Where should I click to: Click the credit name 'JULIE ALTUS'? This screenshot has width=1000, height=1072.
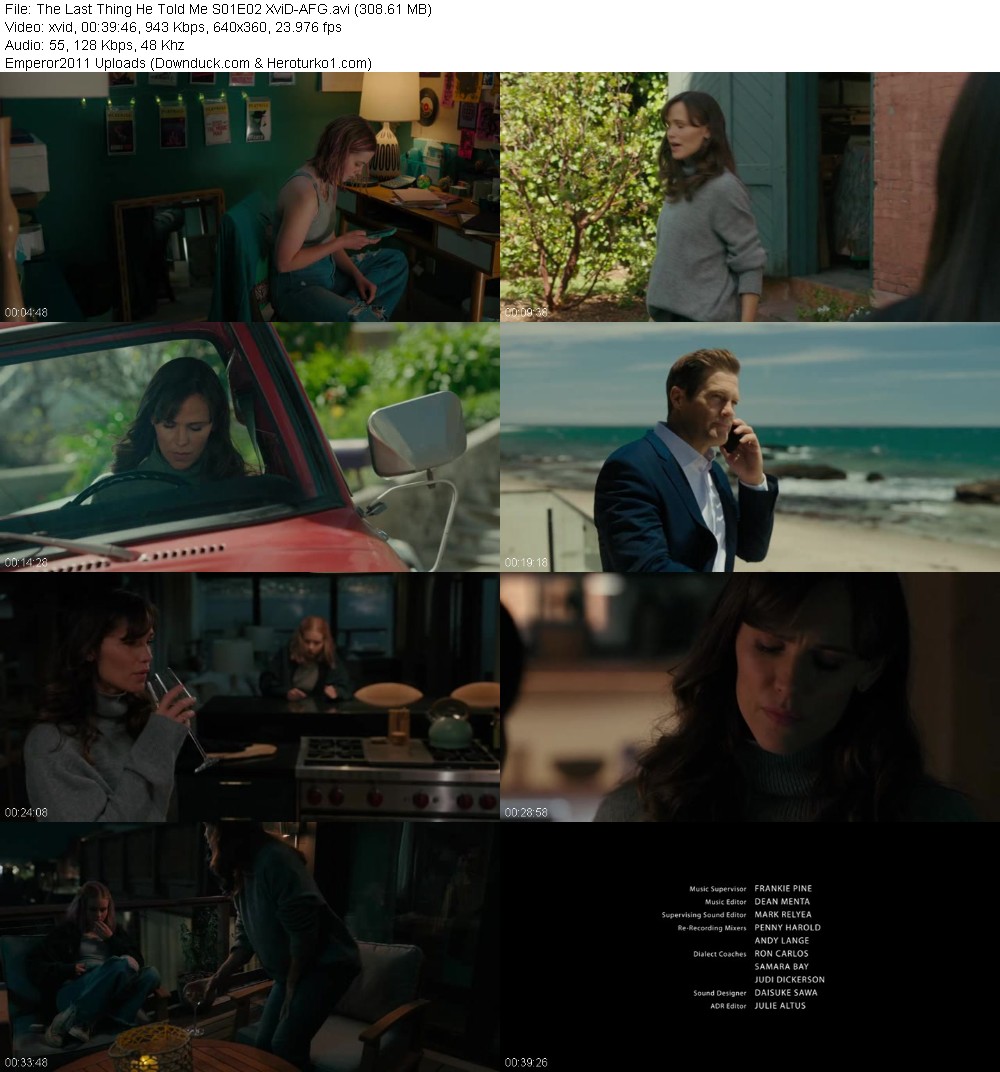click(x=780, y=1006)
